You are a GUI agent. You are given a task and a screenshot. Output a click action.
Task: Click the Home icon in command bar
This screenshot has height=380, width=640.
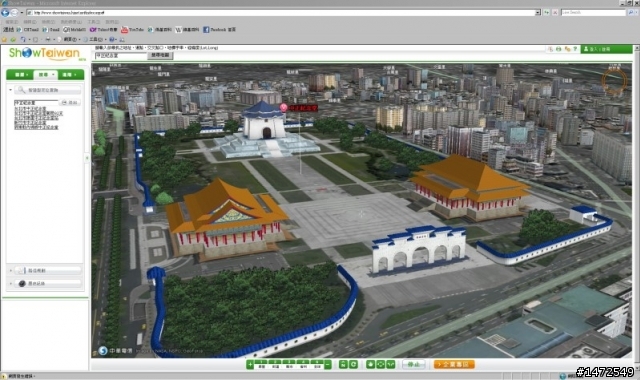pyautogui.click(x=23, y=40)
